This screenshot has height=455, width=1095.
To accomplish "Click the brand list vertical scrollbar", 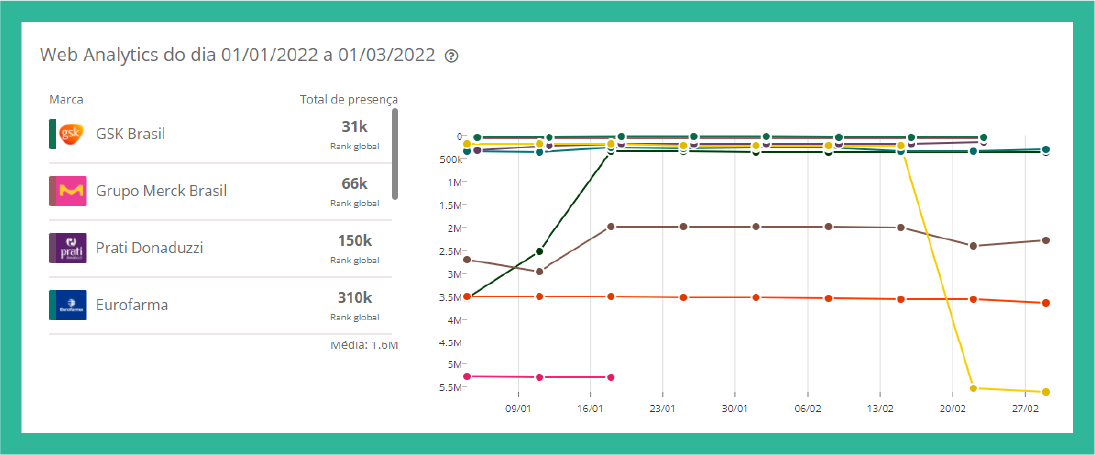I will [395, 153].
